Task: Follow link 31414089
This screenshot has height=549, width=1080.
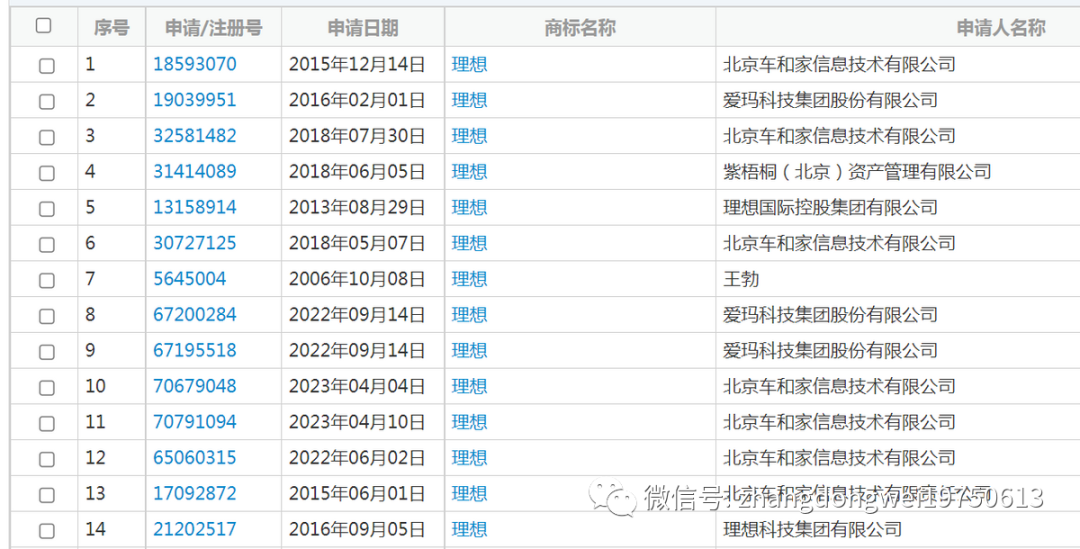Action: coord(194,172)
